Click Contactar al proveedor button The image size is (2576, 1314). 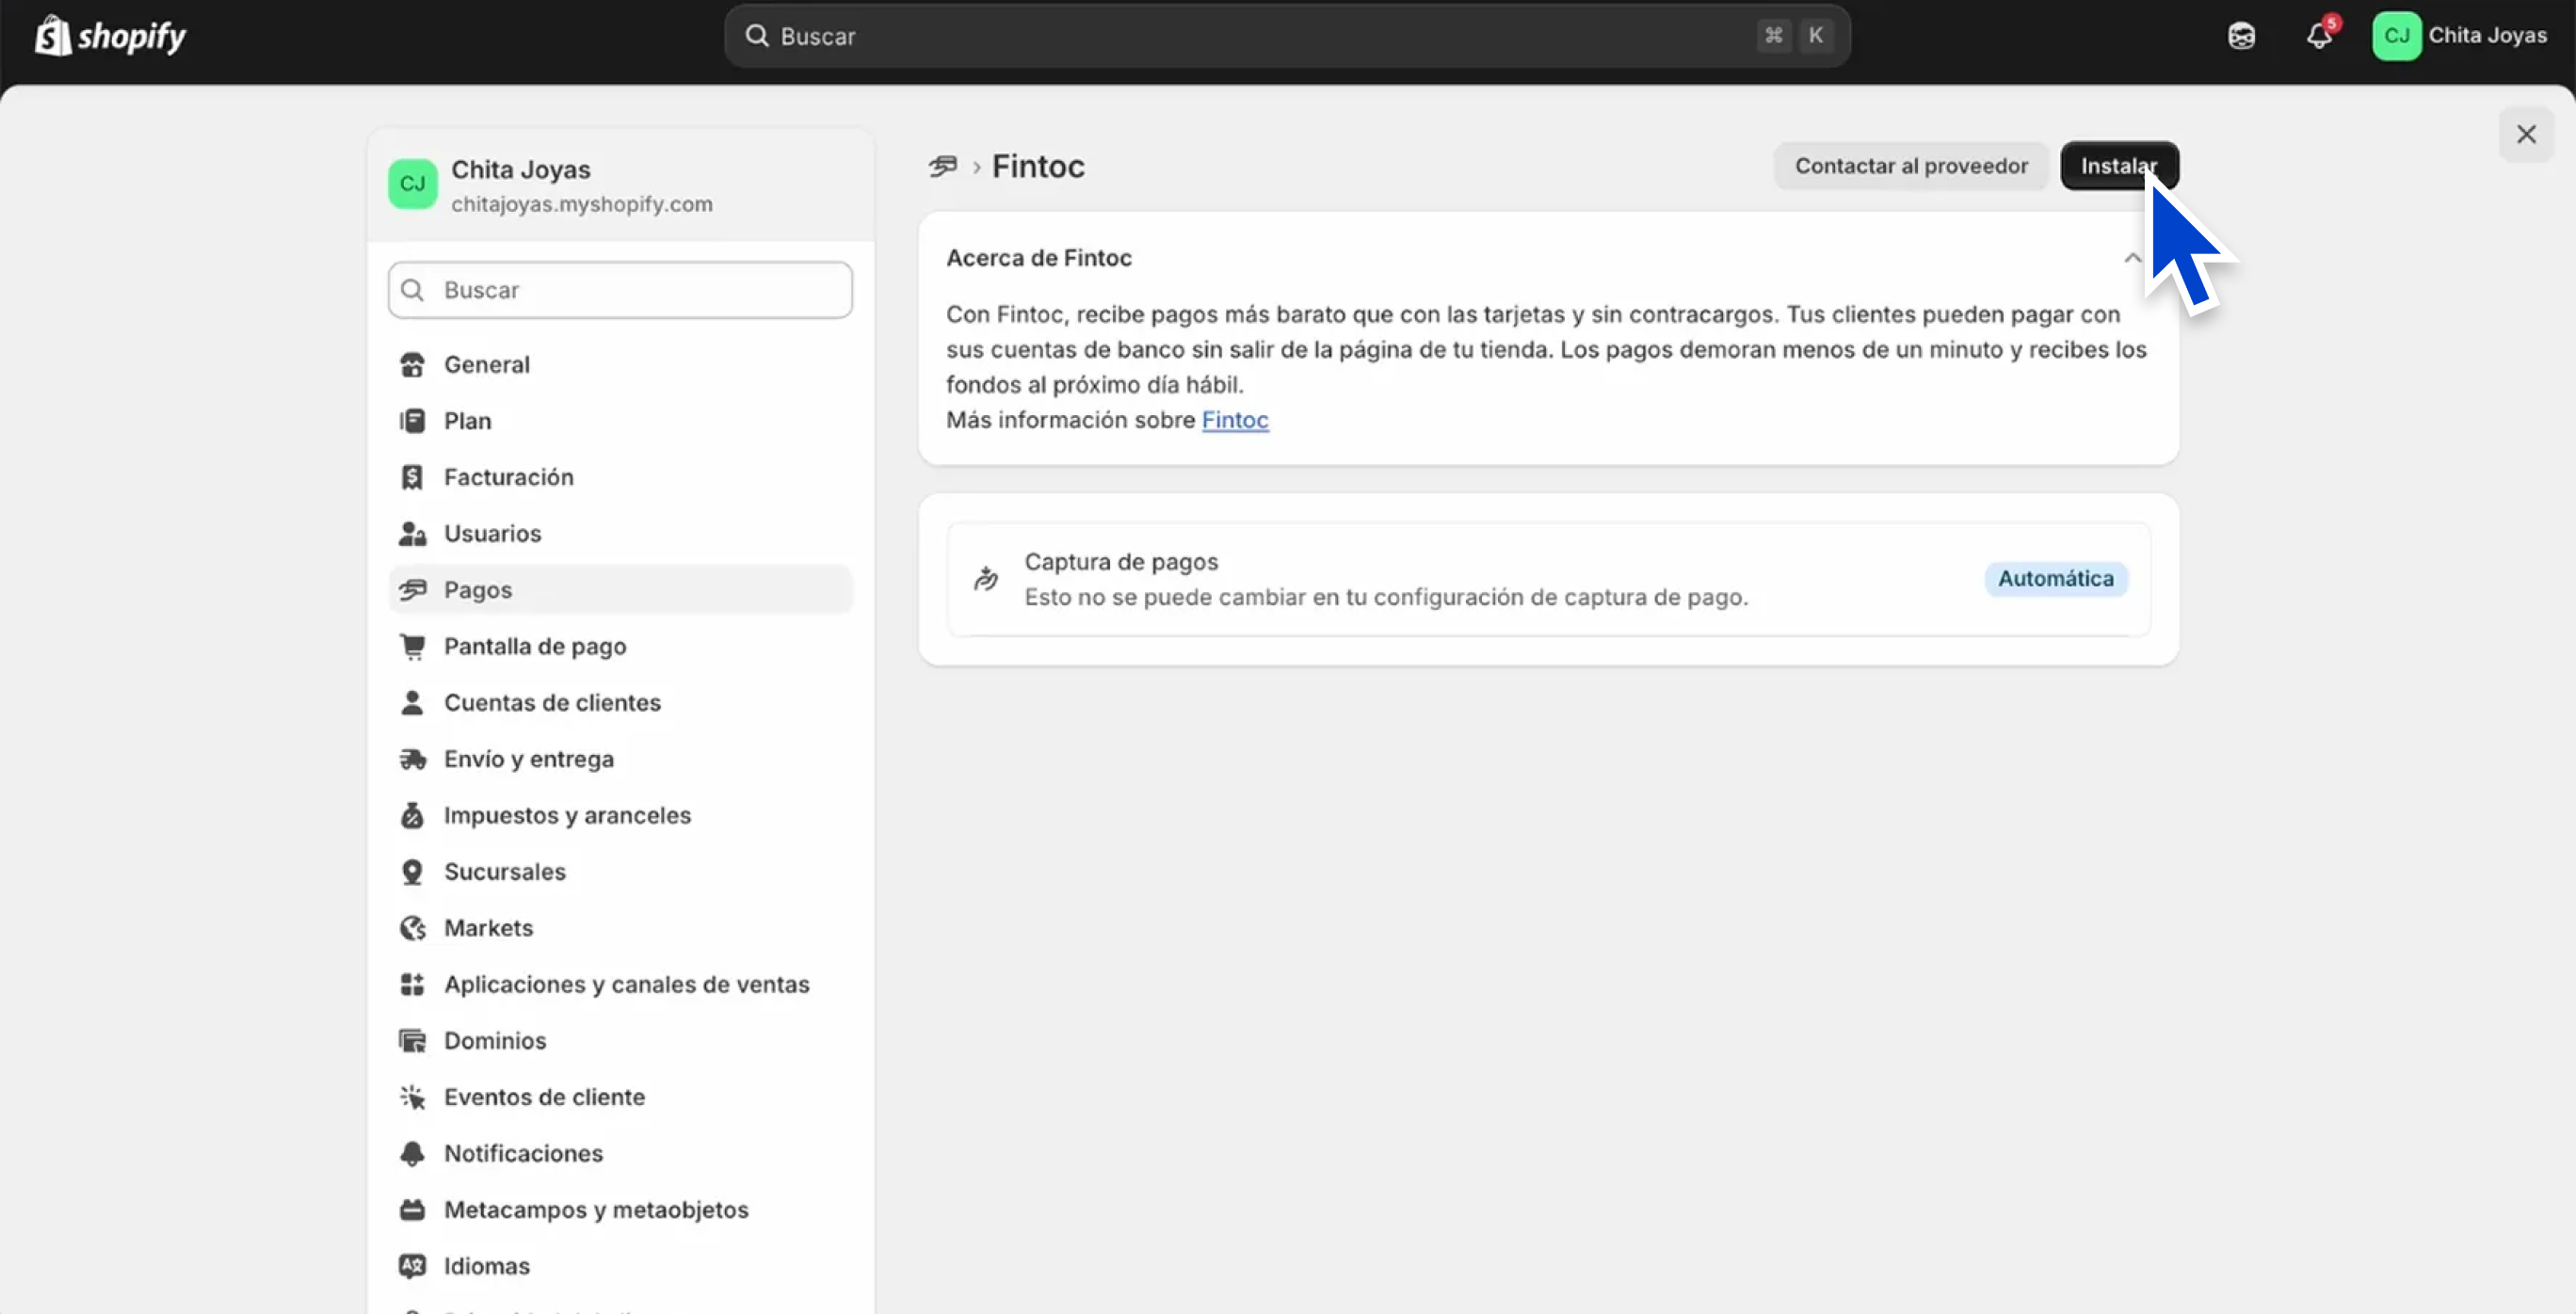[1910, 166]
